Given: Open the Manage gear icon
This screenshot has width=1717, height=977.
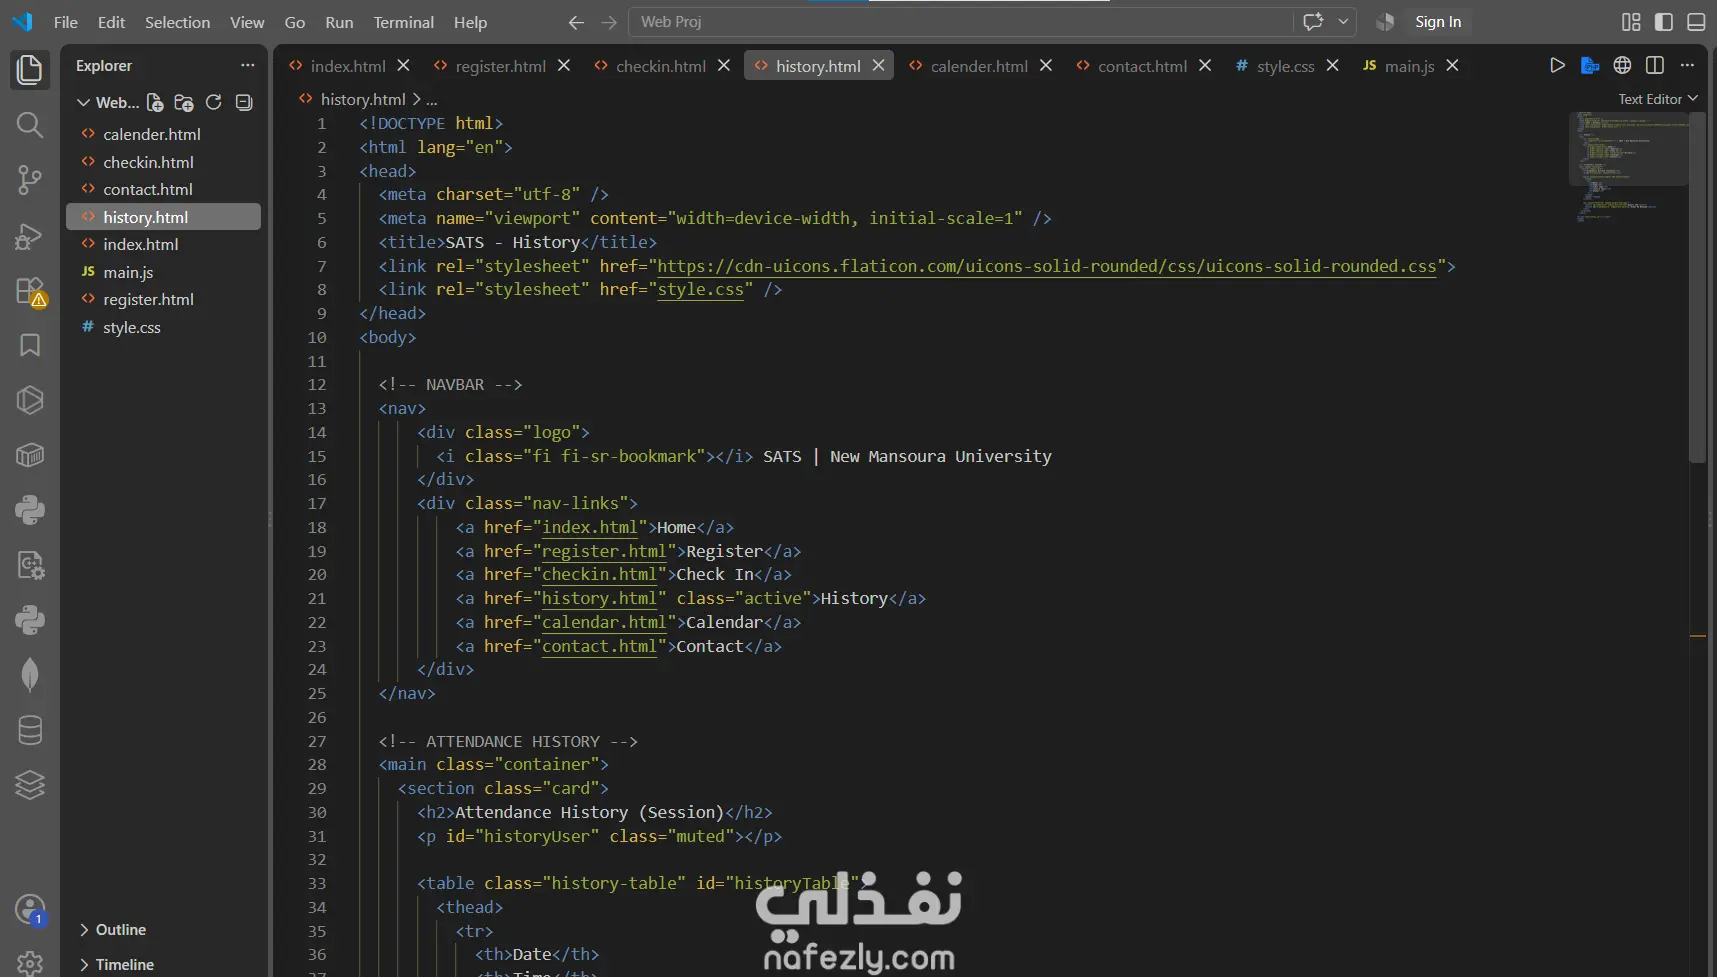Looking at the screenshot, I should coord(30,963).
